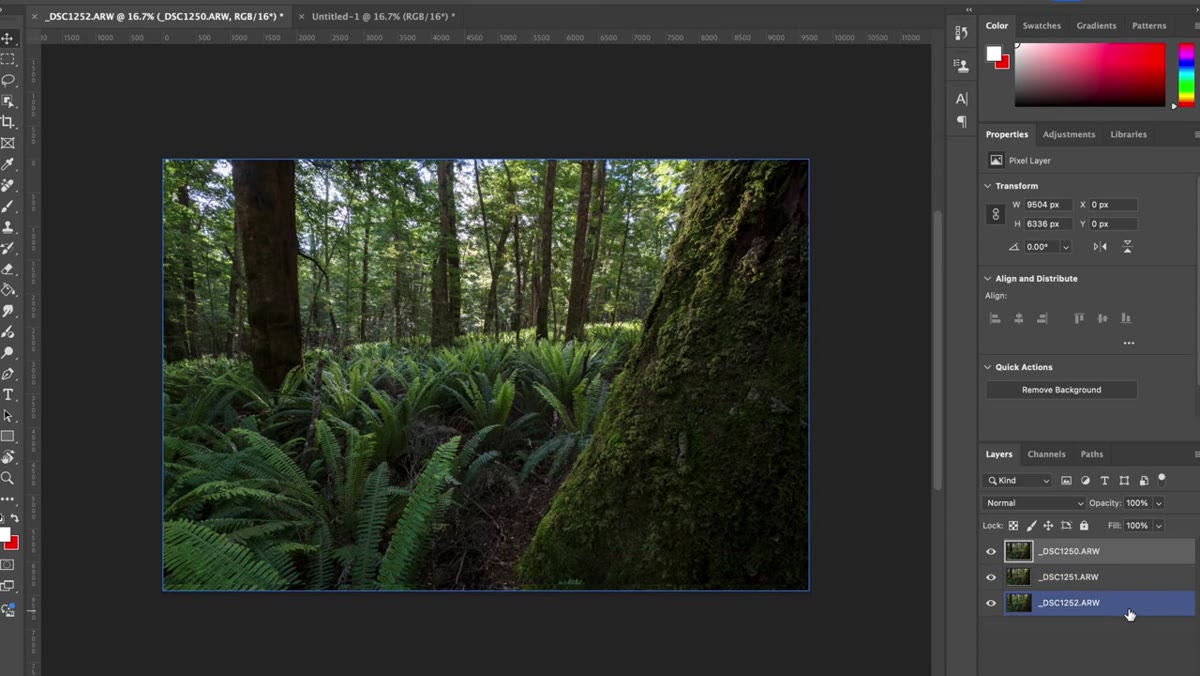Toggle filter for adjustment layers
Screen dimensions: 1200x676
tap(1085, 481)
